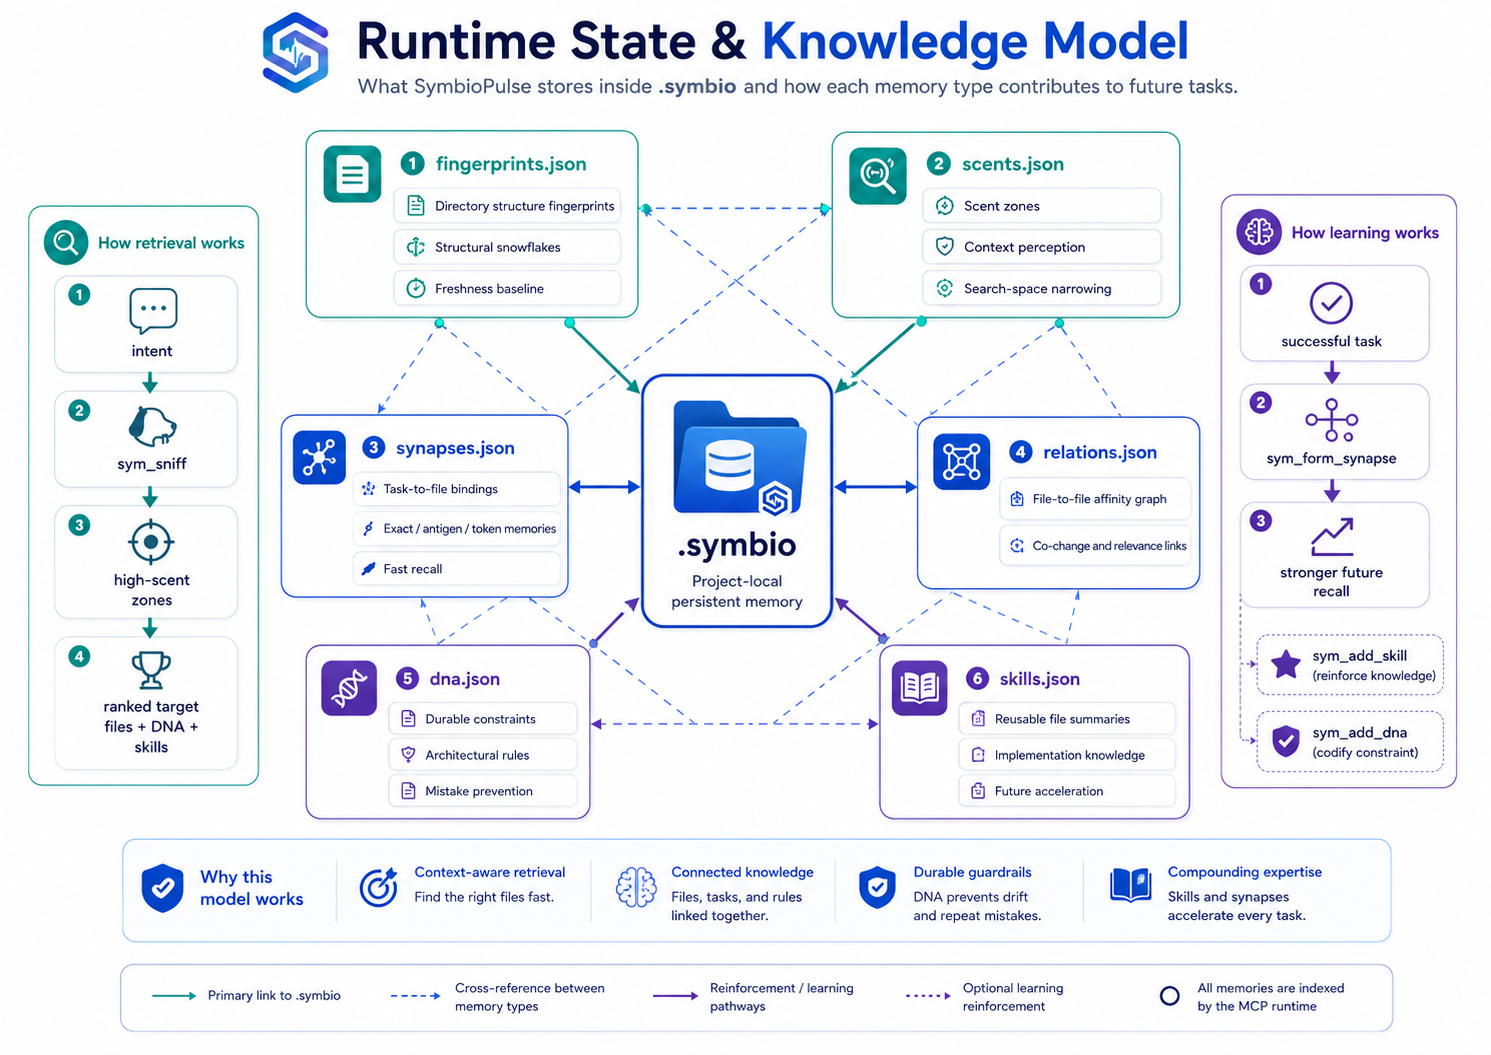Click the Architectural rules row
The height and width of the screenshot is (1055, 1491).
(483, 755)
